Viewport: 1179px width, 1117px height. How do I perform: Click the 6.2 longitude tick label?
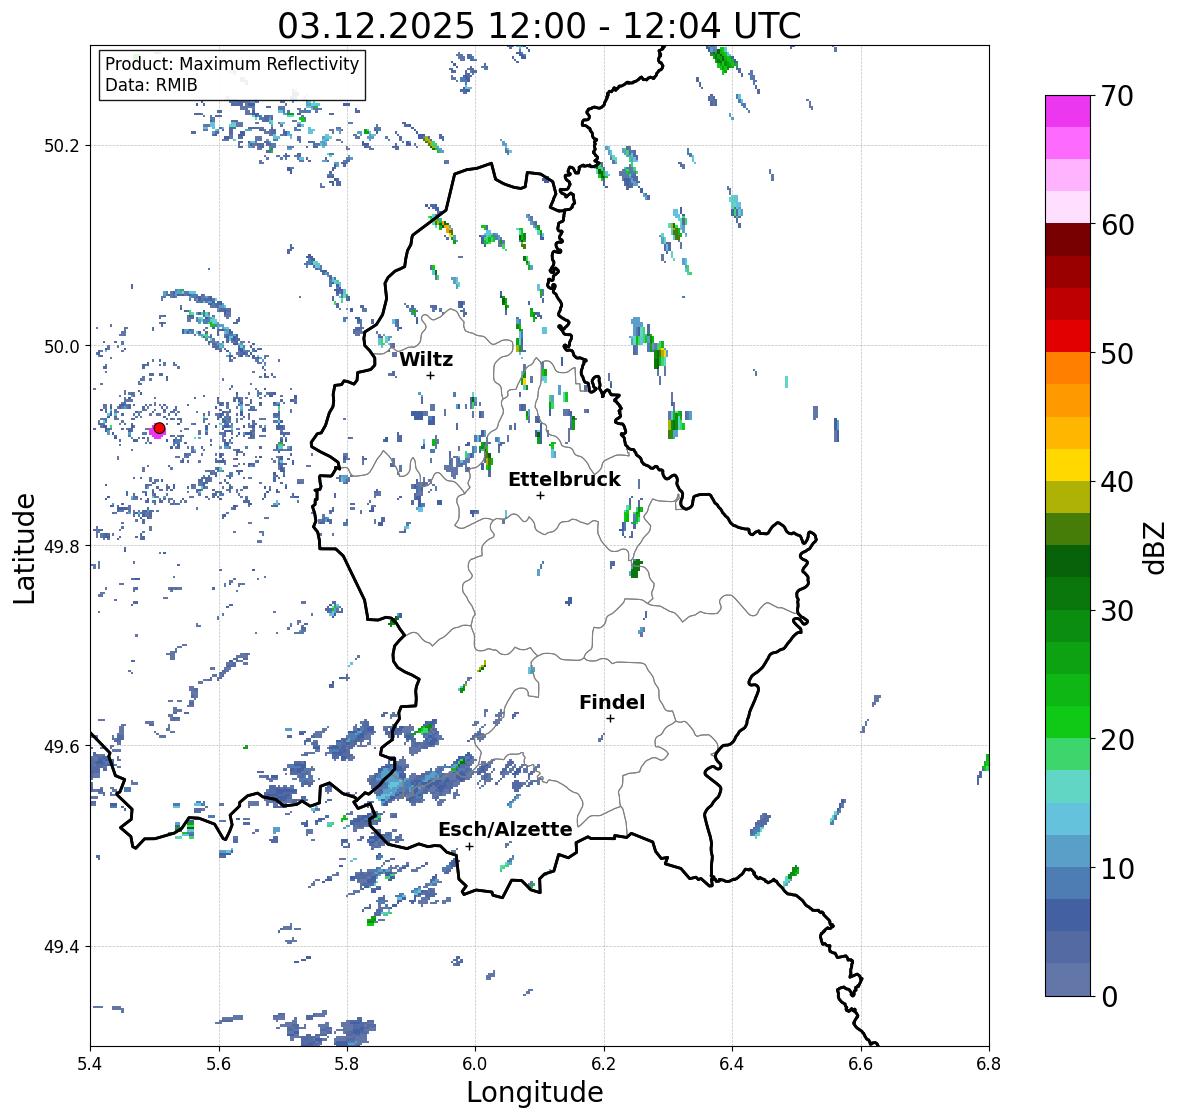point(604,1063)
